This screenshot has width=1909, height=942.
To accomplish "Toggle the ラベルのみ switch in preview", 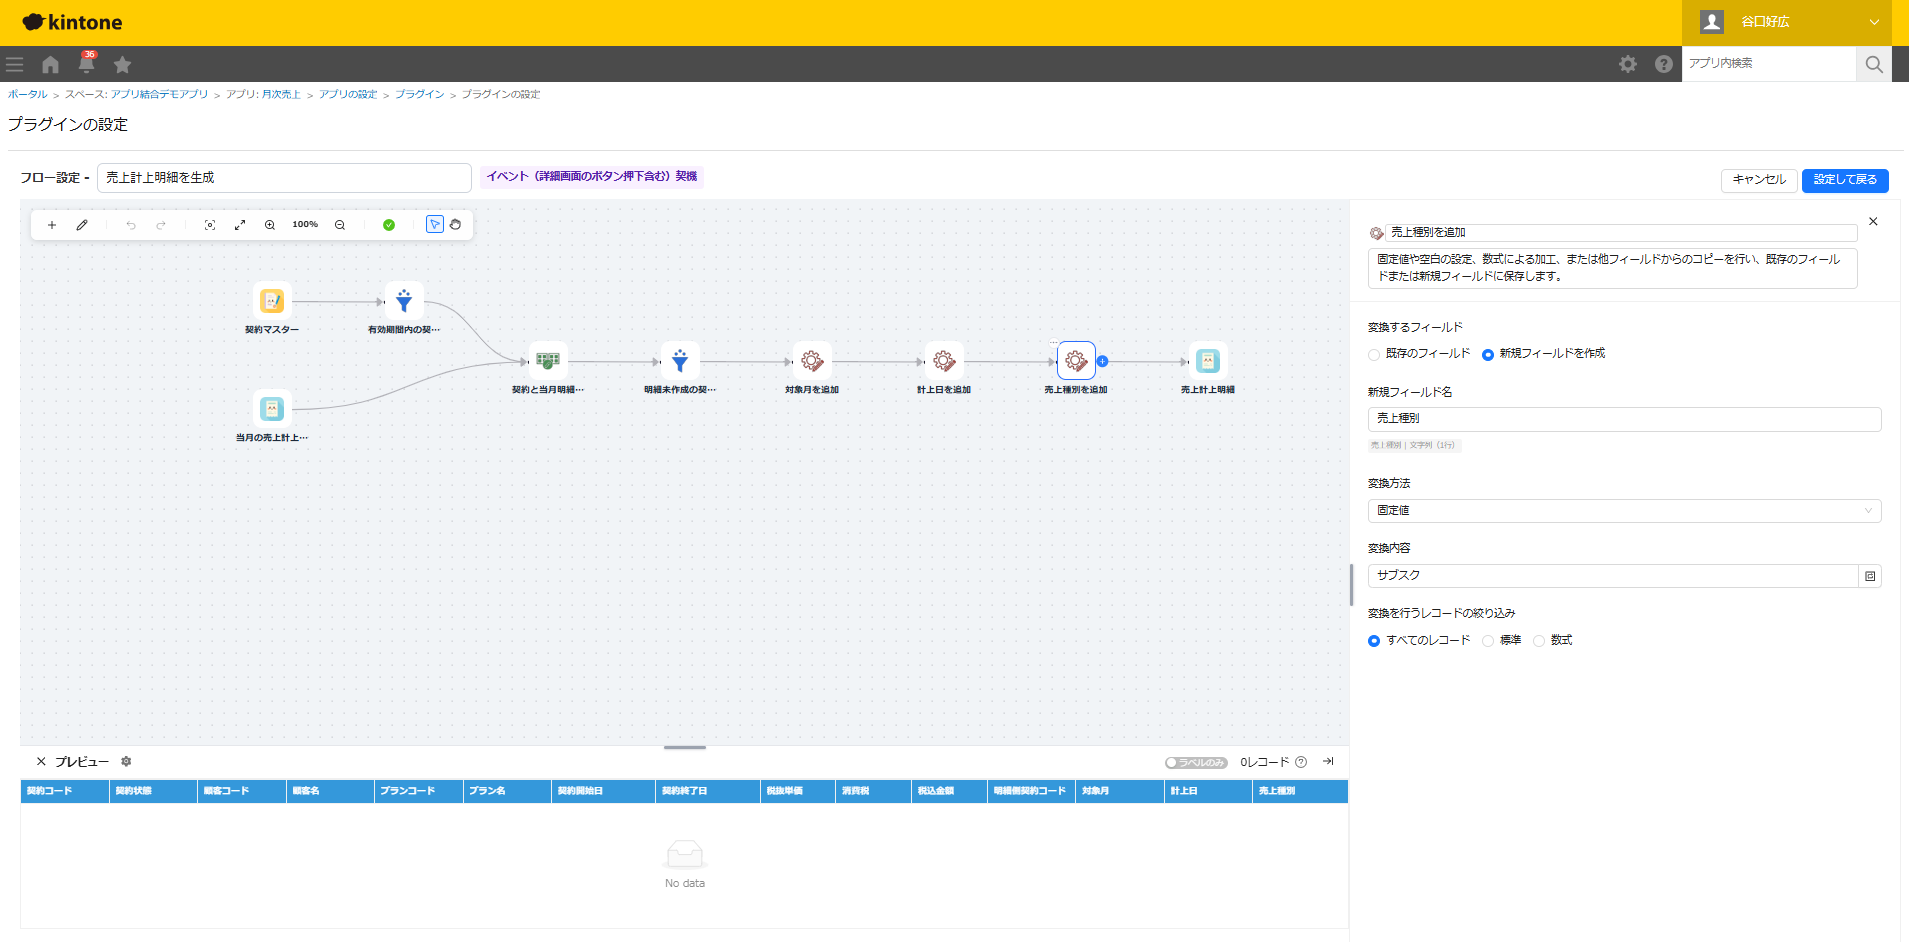I will tap(1196, 763).
